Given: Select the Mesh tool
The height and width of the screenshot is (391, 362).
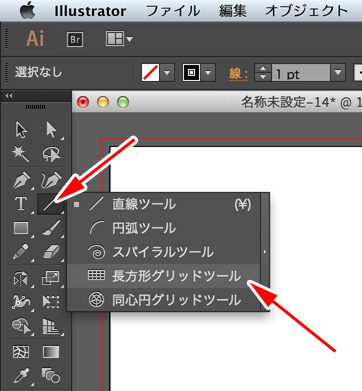Looking at the screenshot, I should 21,352.
